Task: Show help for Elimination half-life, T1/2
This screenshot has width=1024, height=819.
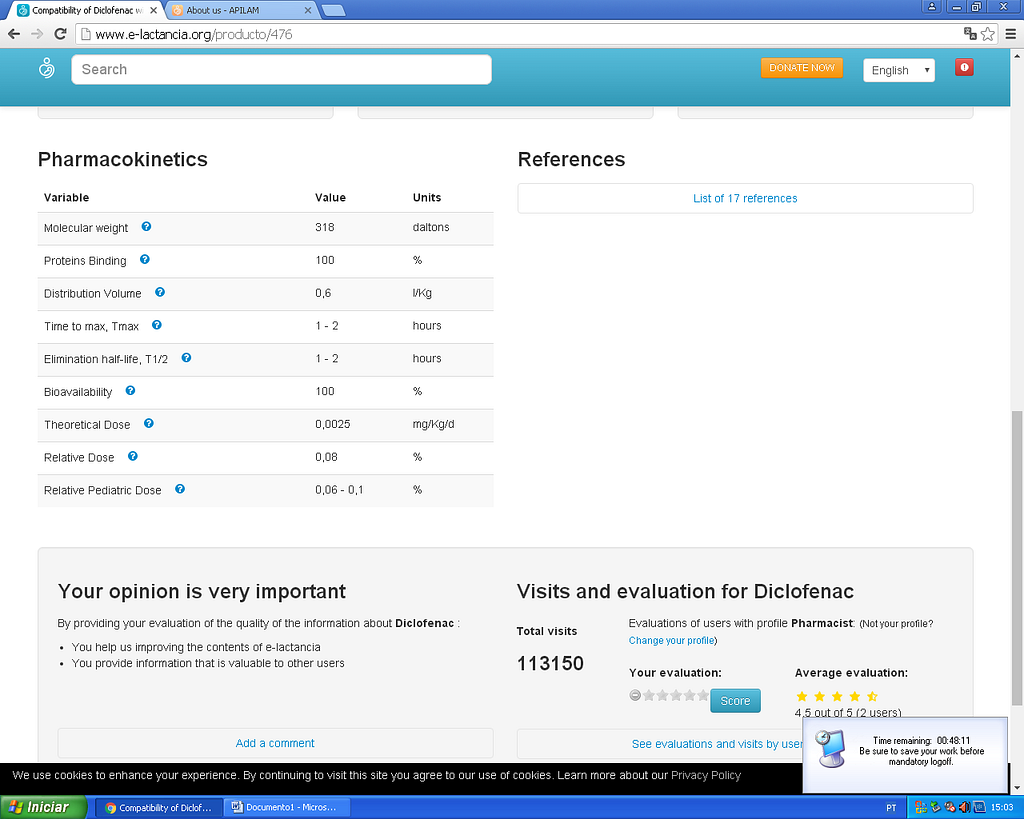Action: tap(186, 358)
